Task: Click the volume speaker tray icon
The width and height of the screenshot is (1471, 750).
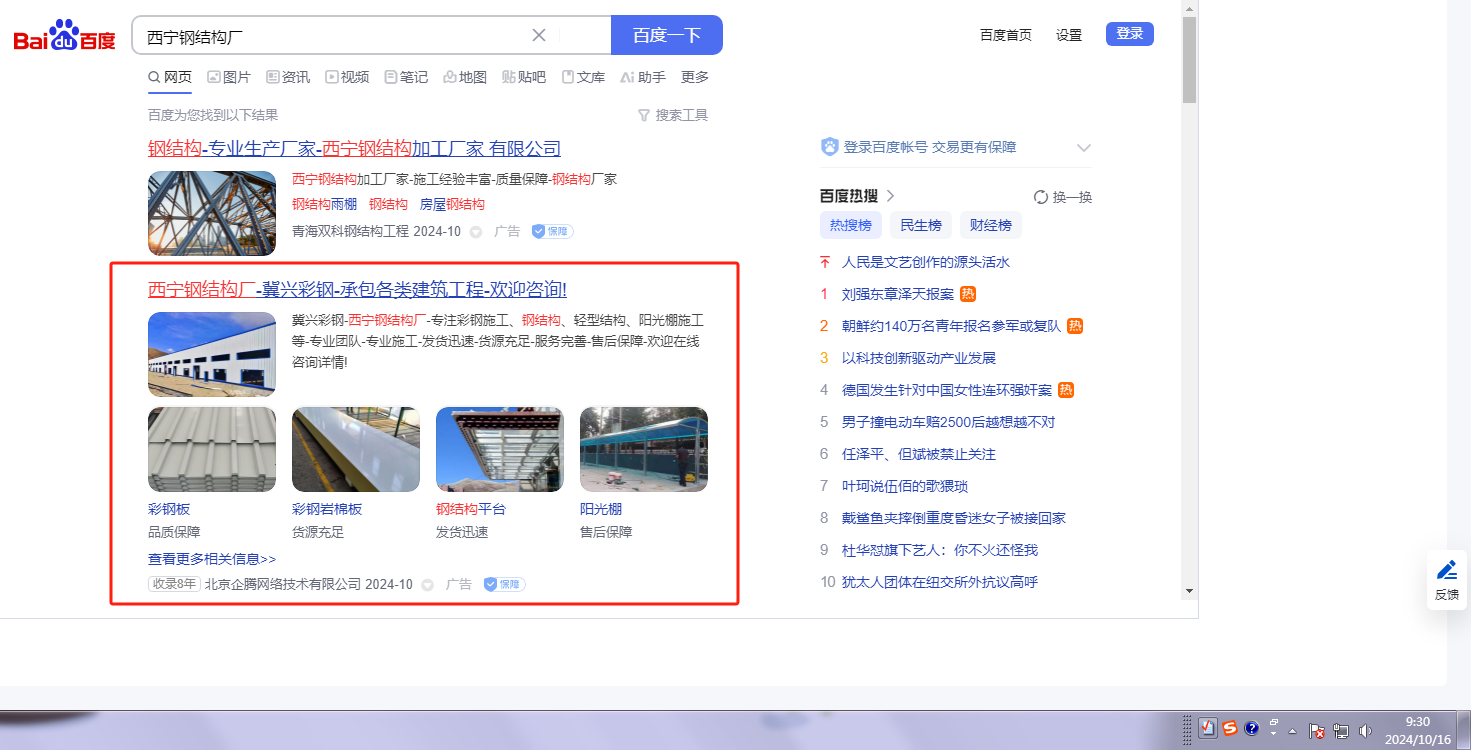Action: coord(1365,731)
